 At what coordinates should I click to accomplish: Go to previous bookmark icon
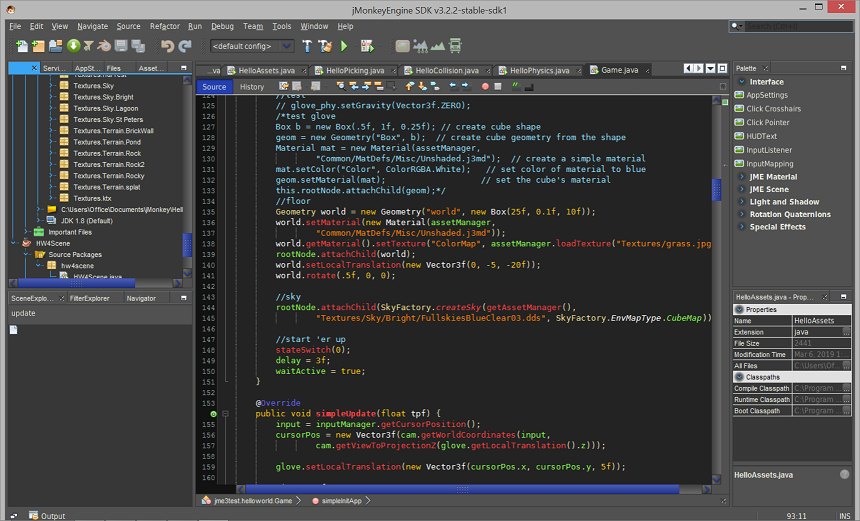(410, 86)
